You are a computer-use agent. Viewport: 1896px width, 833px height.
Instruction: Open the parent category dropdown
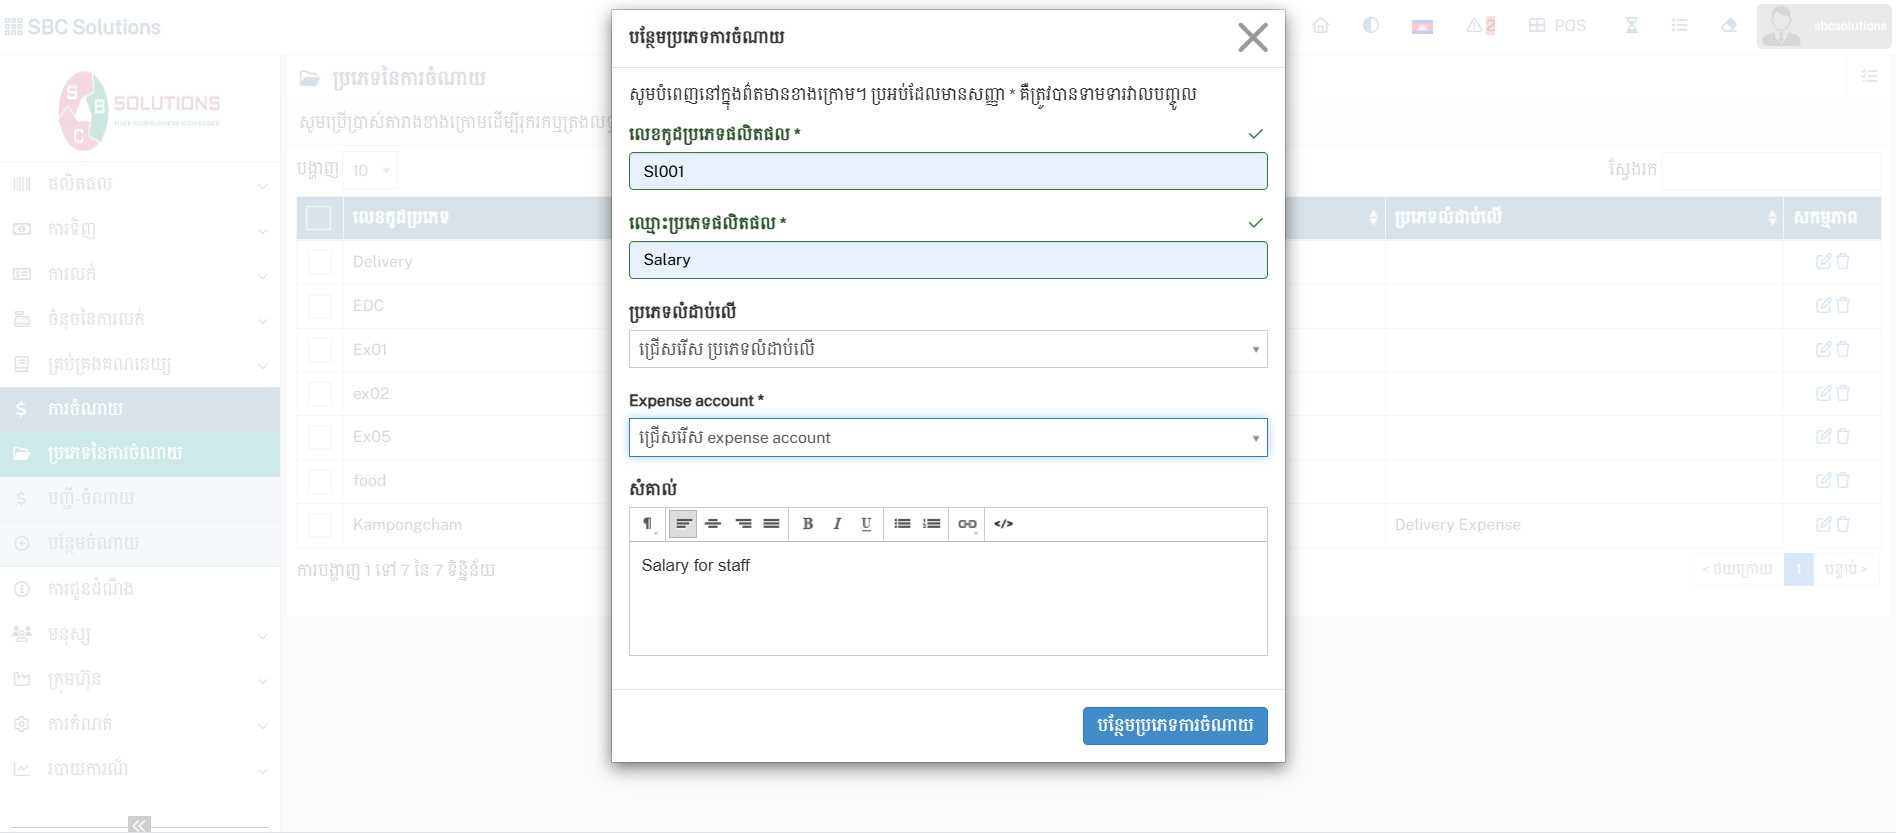pyautogui.click(x=947, y=349)
